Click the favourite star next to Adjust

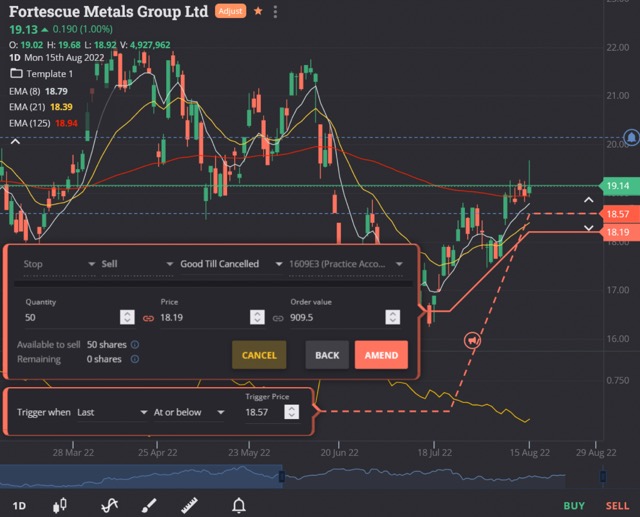[258, 11]
